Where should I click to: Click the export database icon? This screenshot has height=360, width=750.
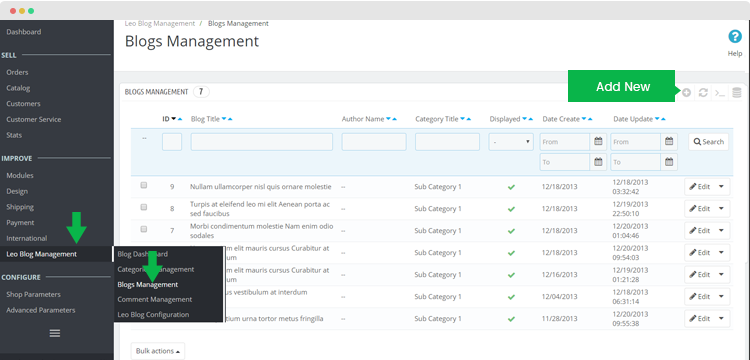point(737,93)
